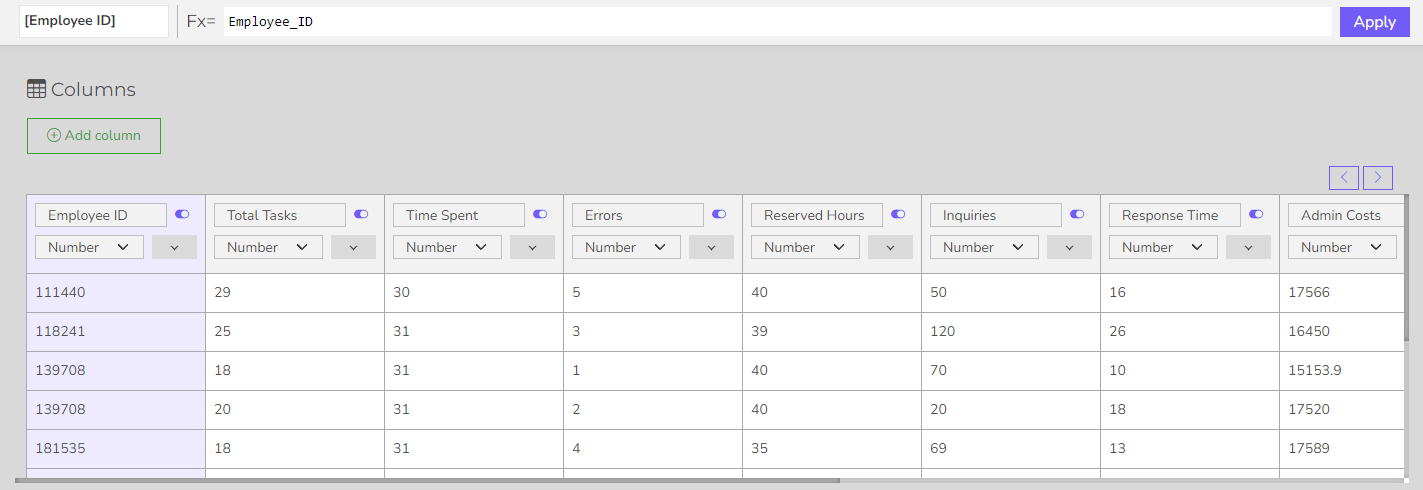
Task: Disable the Time Spent column toggle
Action: point(540,214)
